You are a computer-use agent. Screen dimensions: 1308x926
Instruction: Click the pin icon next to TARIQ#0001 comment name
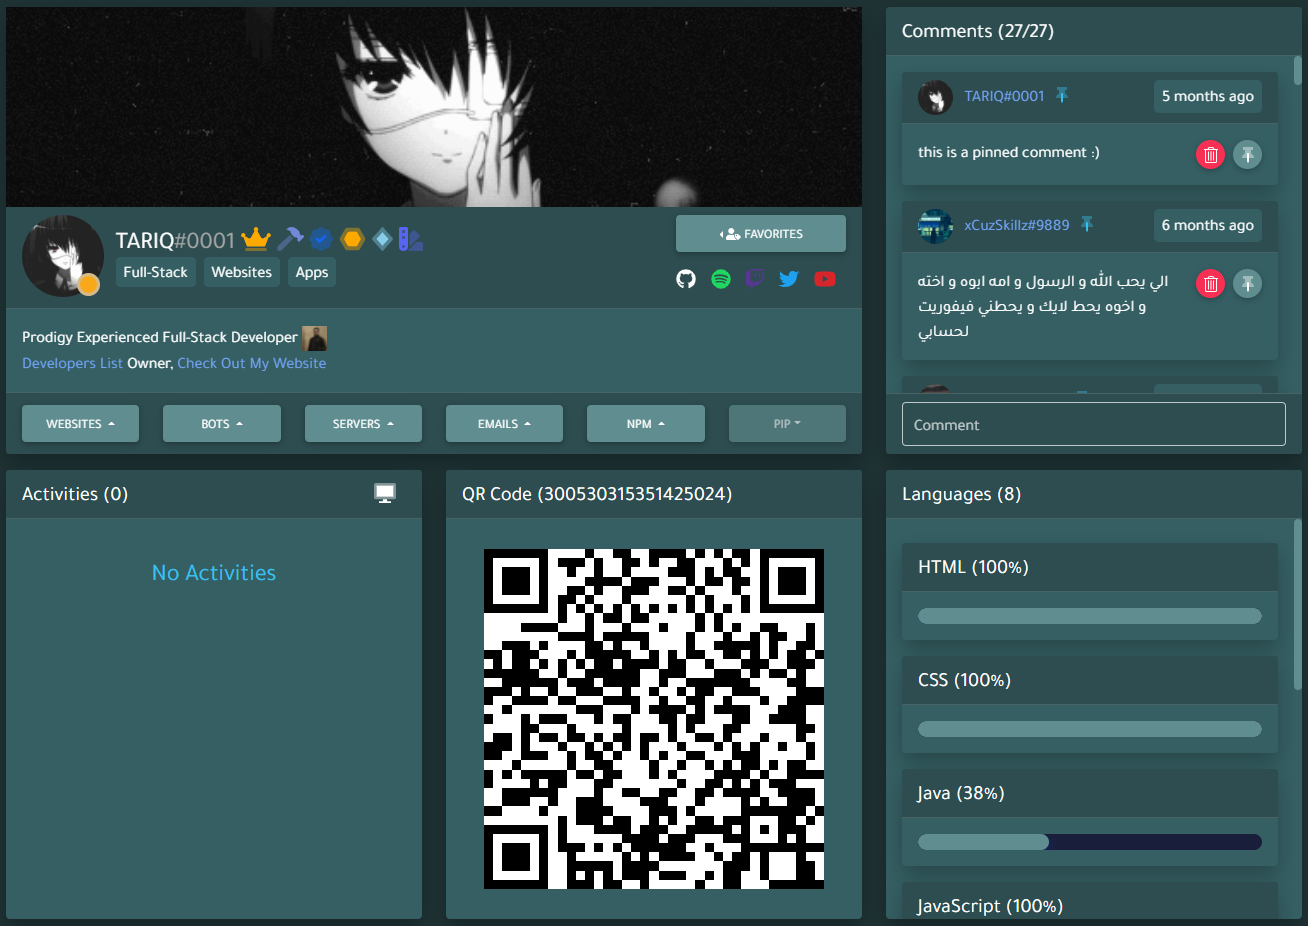pyautogui.click(x=1062, y=96)
